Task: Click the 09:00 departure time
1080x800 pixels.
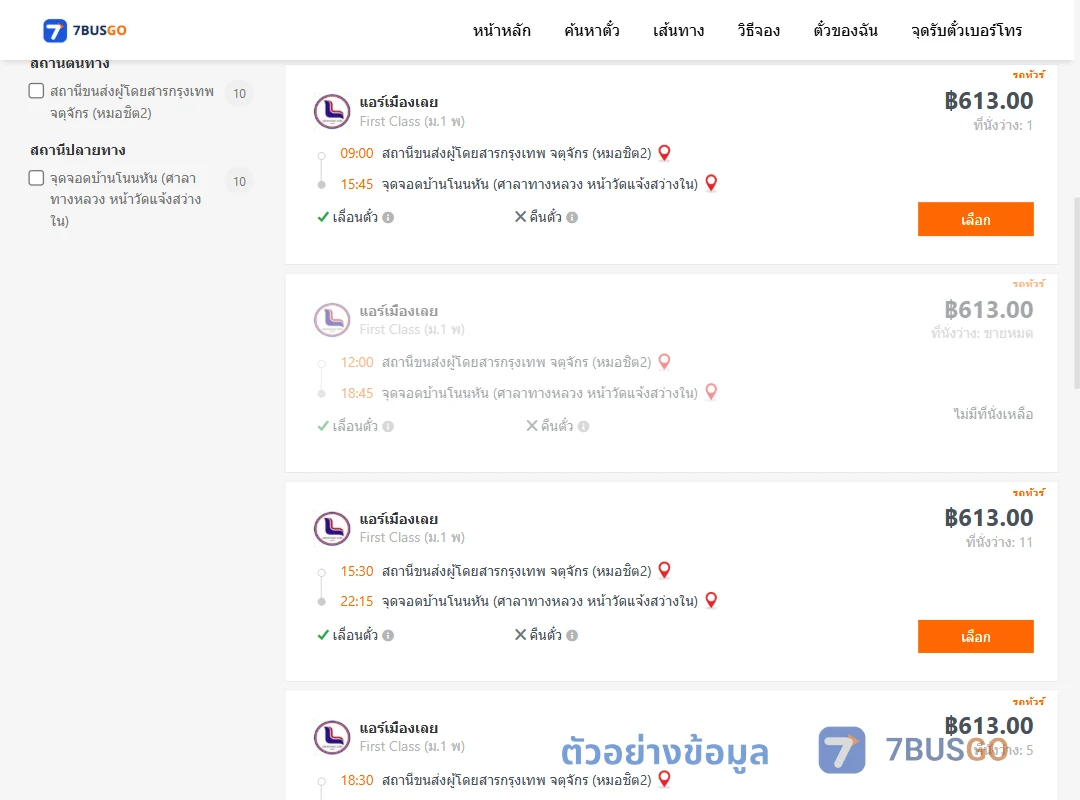Action: point(357,154)
